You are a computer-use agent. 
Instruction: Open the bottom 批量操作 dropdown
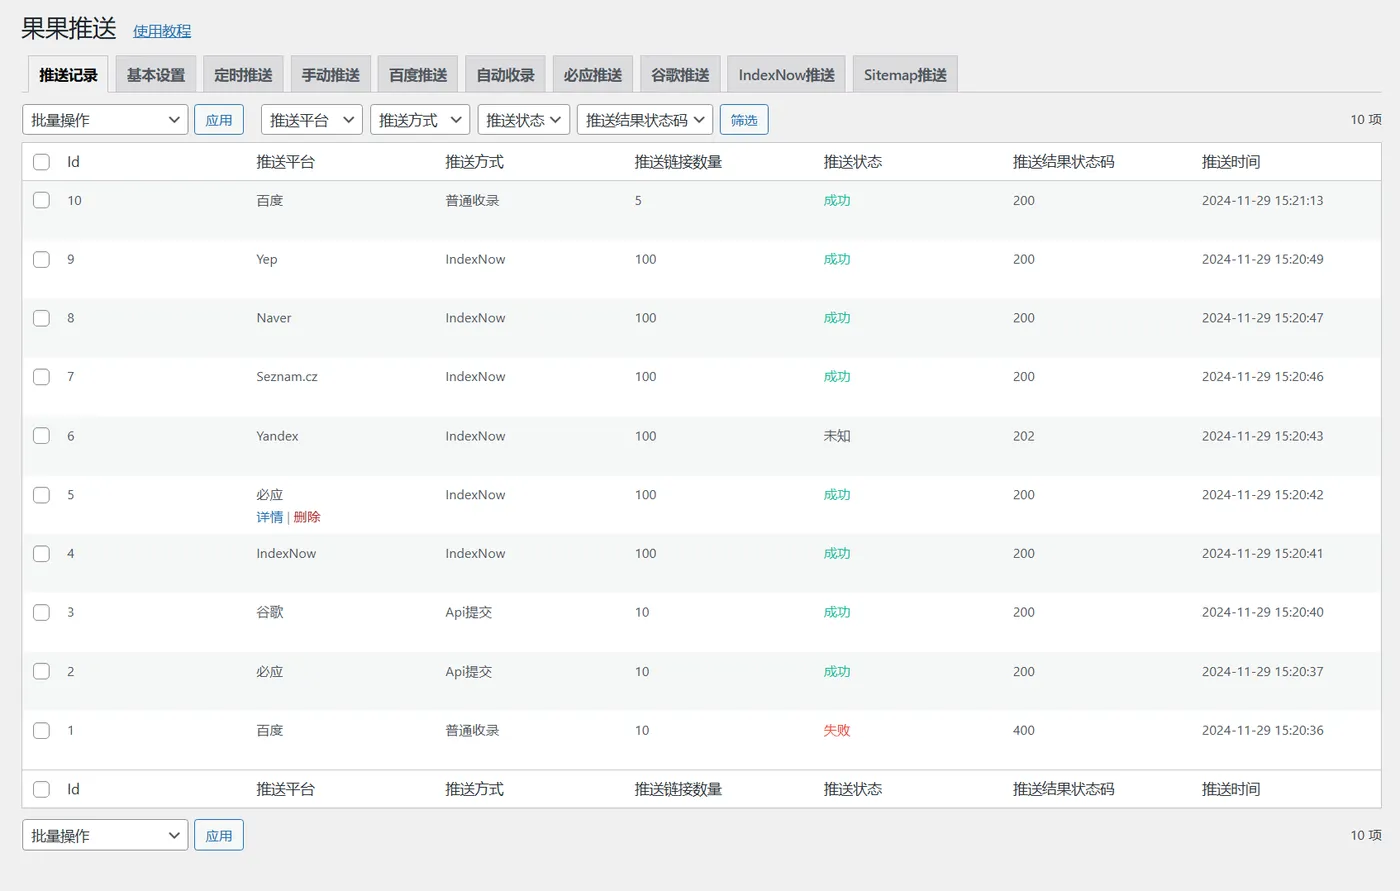[x=105, y=835]
